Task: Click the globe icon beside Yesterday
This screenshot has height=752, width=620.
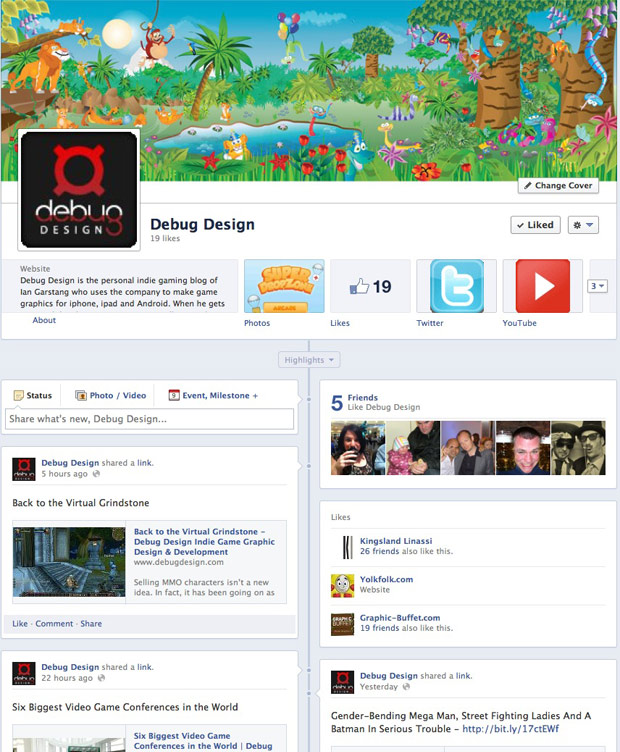Action: point(406,687)
